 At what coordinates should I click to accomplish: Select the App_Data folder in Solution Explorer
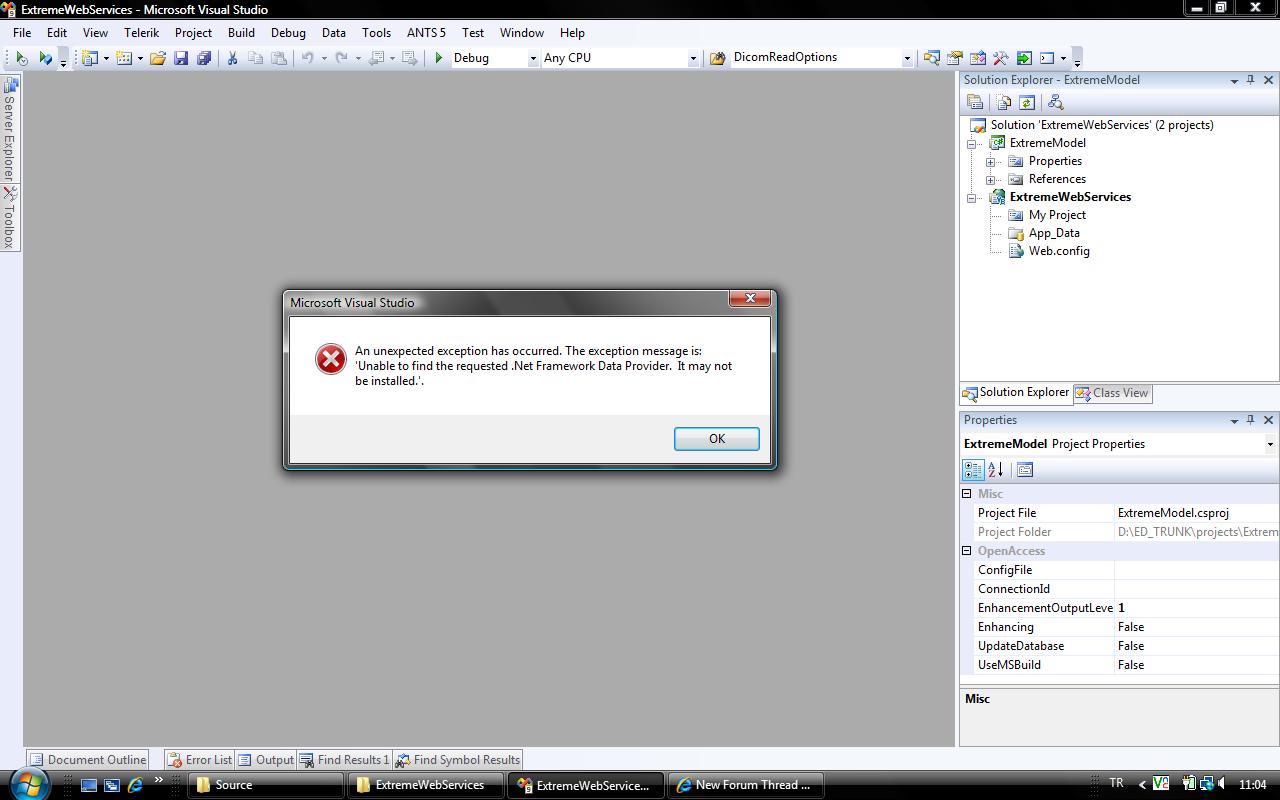(1054, 233)
